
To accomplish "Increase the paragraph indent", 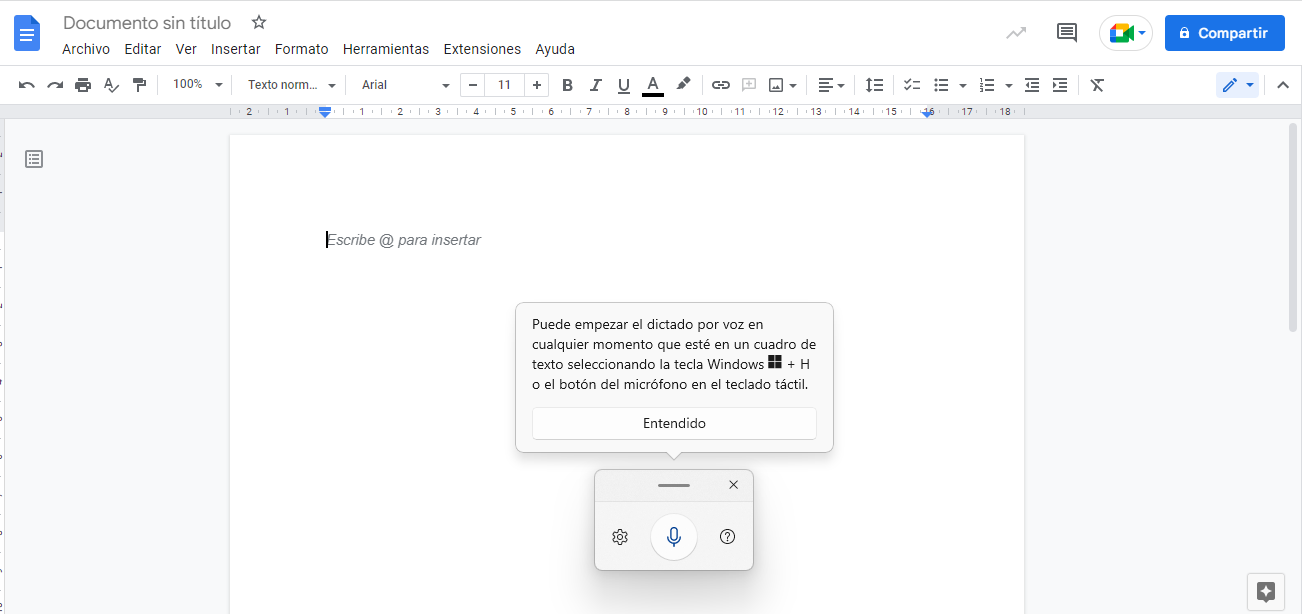I will 1060,85.
